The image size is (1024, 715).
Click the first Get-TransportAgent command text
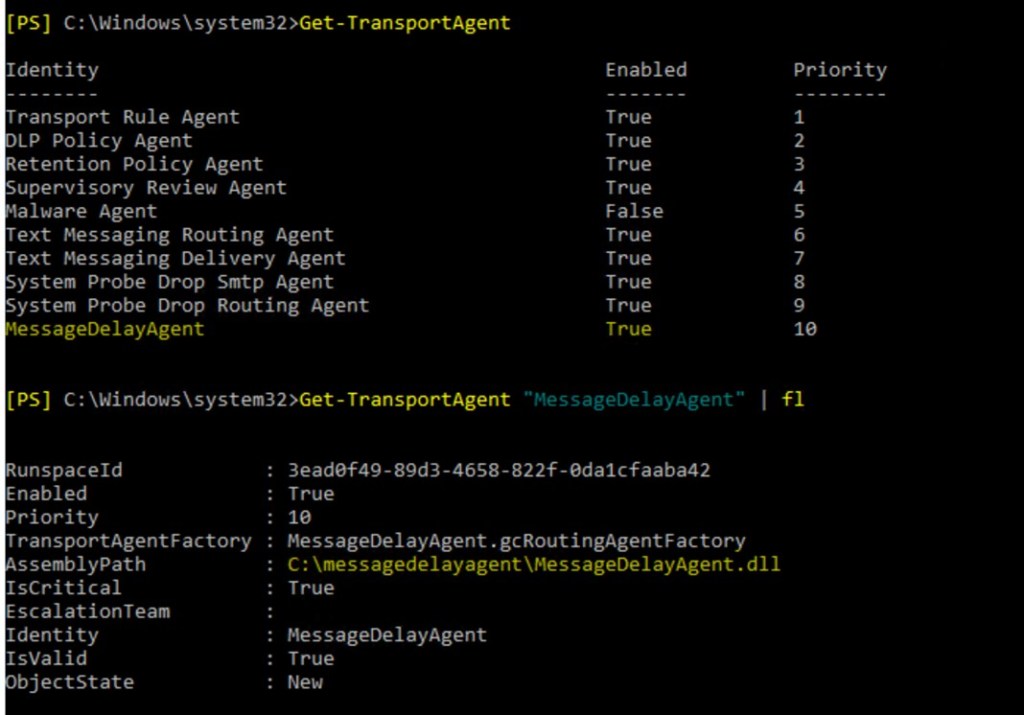(x=404, y=23)
